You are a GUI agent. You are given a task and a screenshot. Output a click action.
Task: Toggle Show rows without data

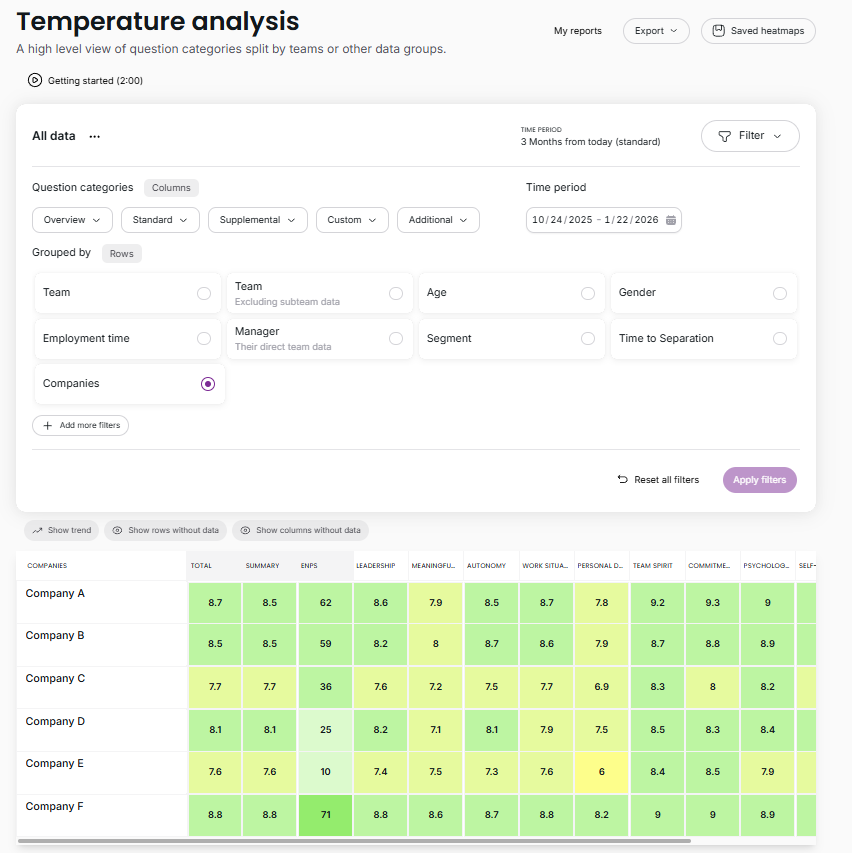[165, 530]
